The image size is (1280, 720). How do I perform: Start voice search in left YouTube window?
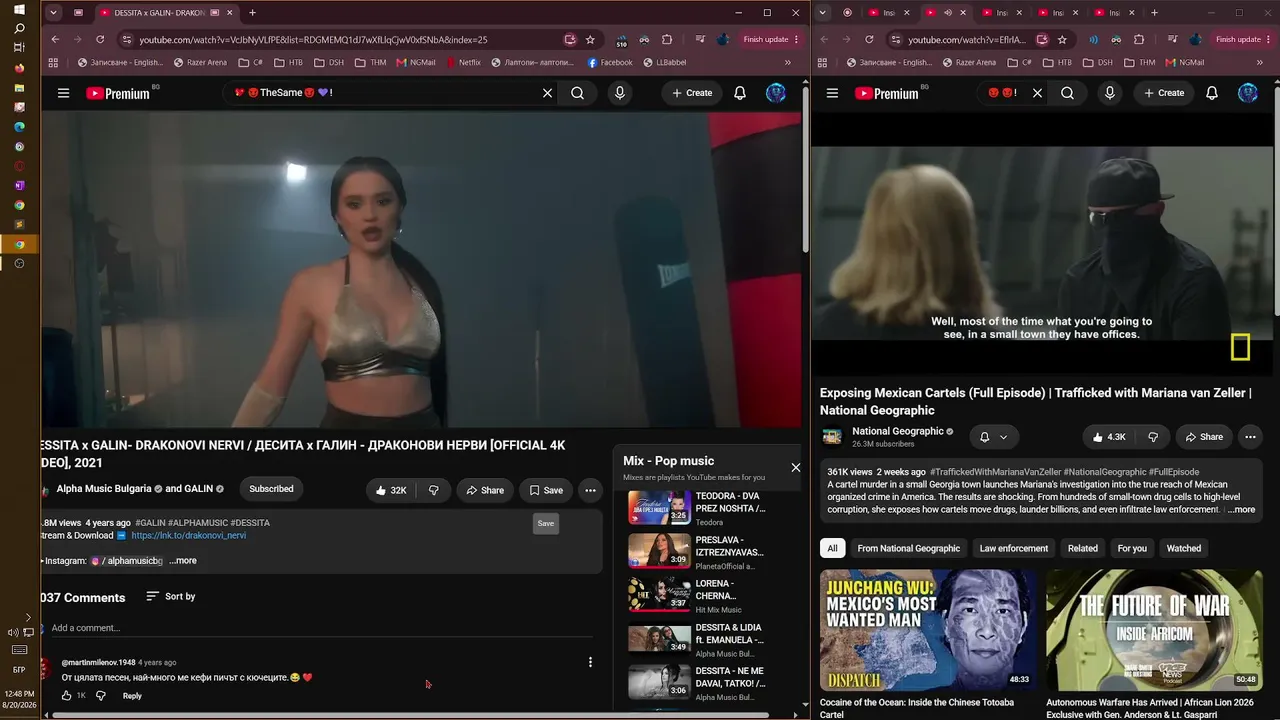tap(620, 93)
